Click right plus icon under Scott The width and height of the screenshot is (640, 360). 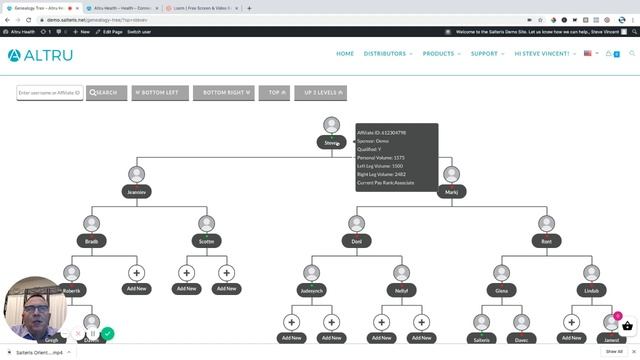pos(227,273)
